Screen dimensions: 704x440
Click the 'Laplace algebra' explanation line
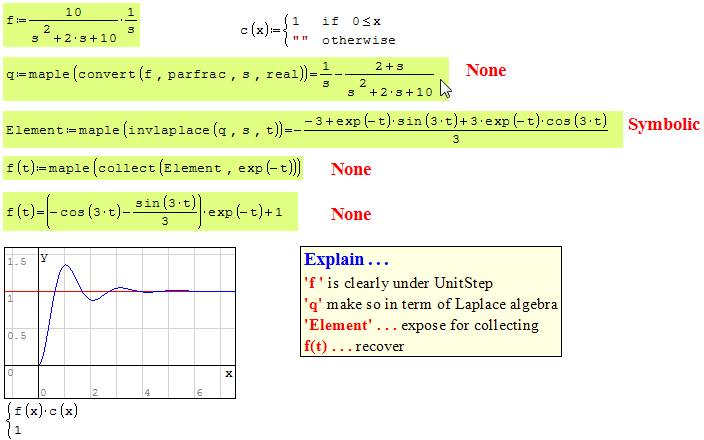430,304
